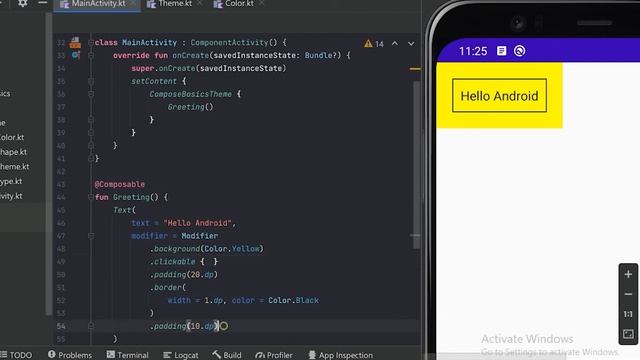Select Shape.kt in project tree
Viewport: 640px width, 360px height.
(13, 152)
